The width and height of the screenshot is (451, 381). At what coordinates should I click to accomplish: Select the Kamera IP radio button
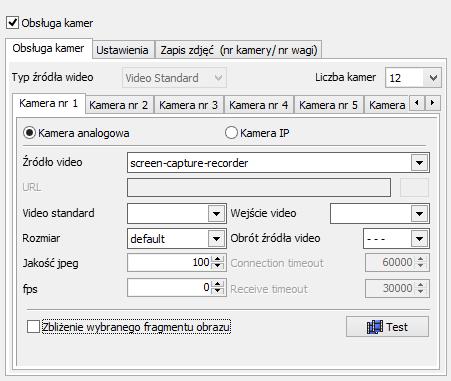pyautogui.click(x=231, y=133)
